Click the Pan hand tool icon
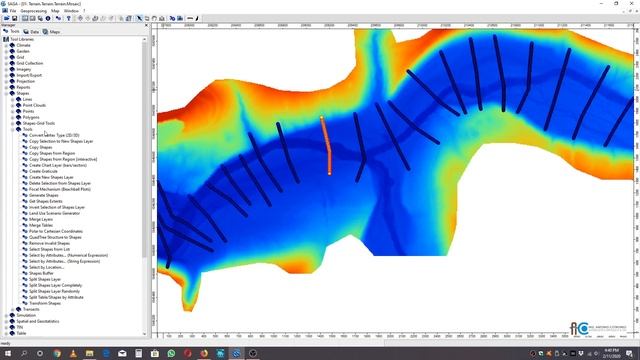The width and height of the screenshot is (640, 360). [154, 18]
